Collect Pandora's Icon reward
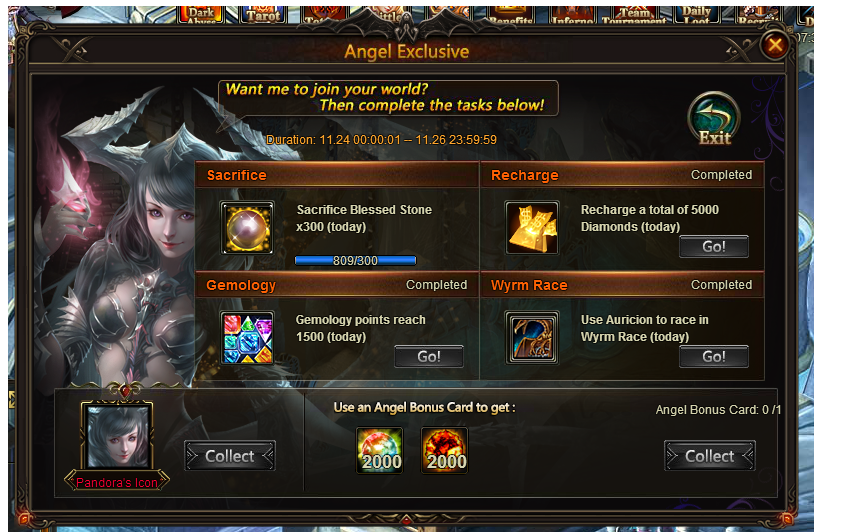 click(230, 456)
